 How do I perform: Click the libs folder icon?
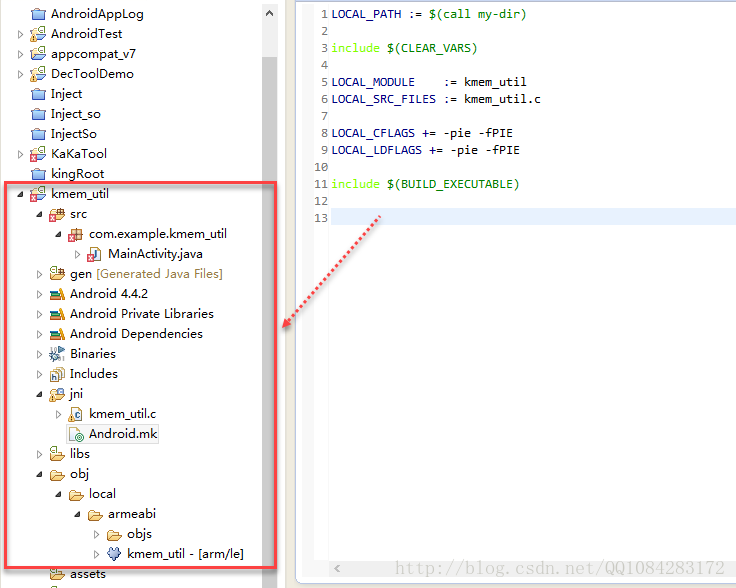coord(57,454)
